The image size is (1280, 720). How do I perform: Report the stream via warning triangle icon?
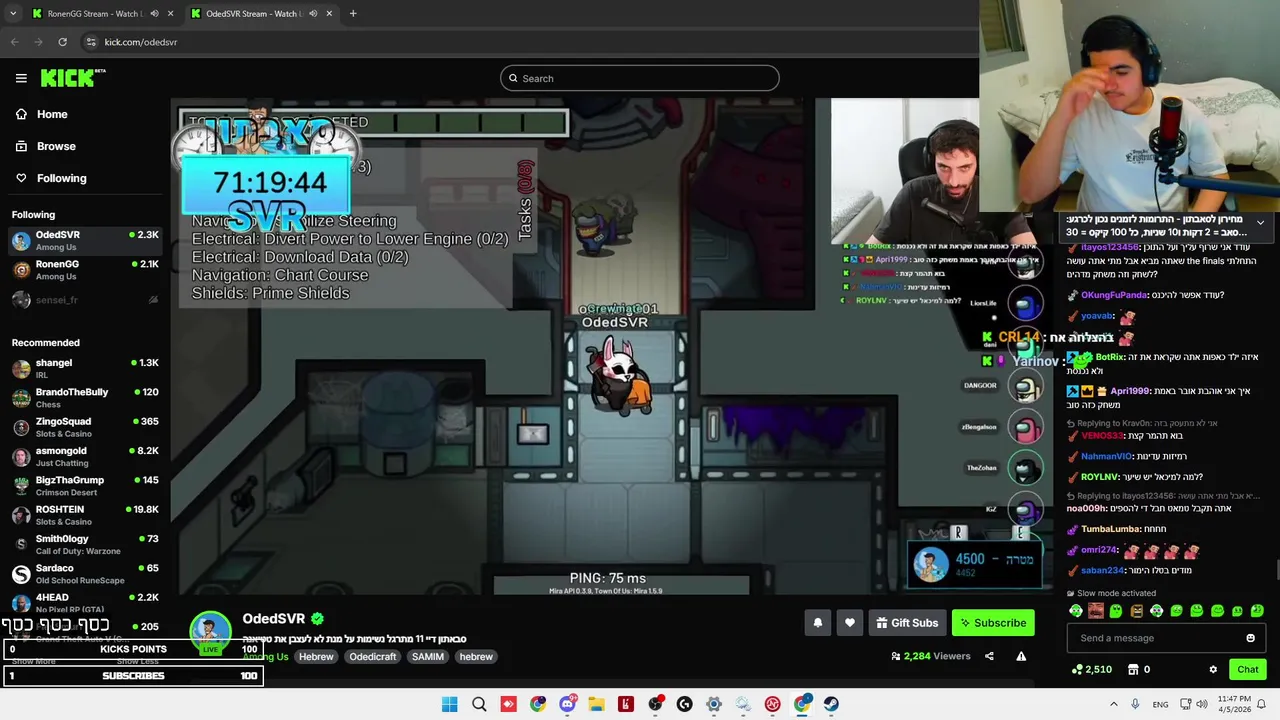pyautogui.click(x=1021, y=656)
